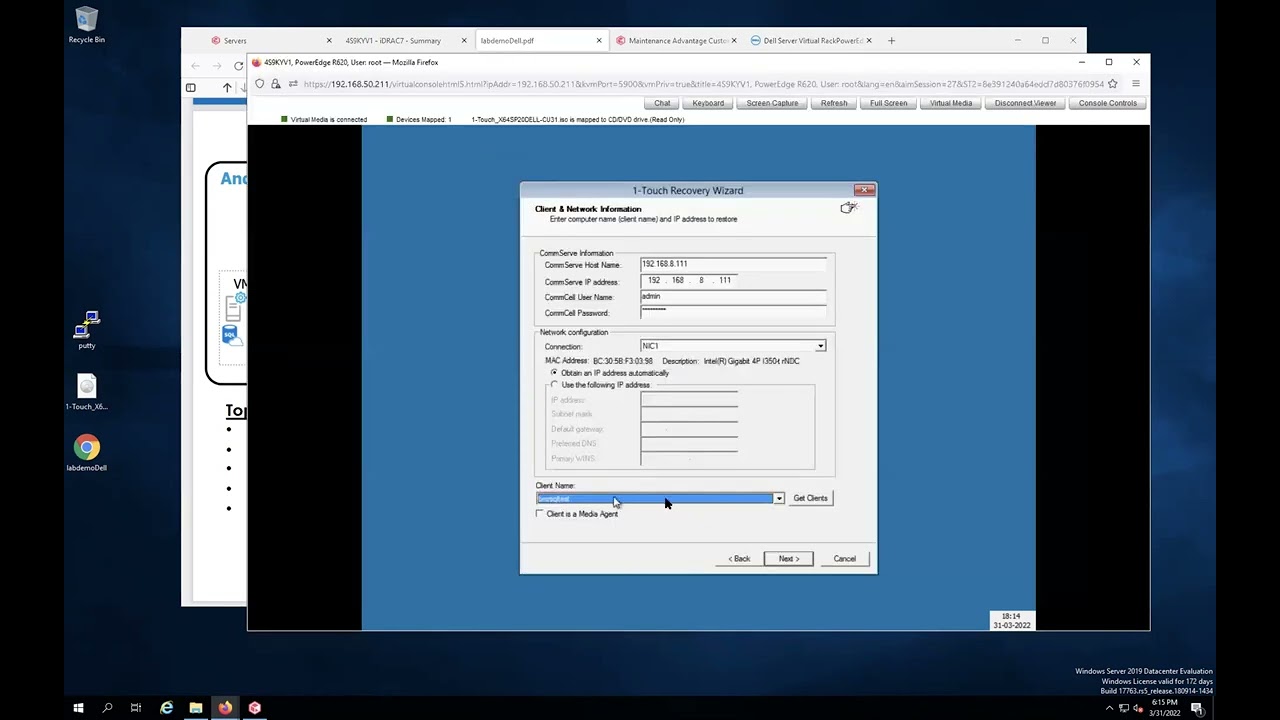Open the Console Controls panel

coord(1107,103)
